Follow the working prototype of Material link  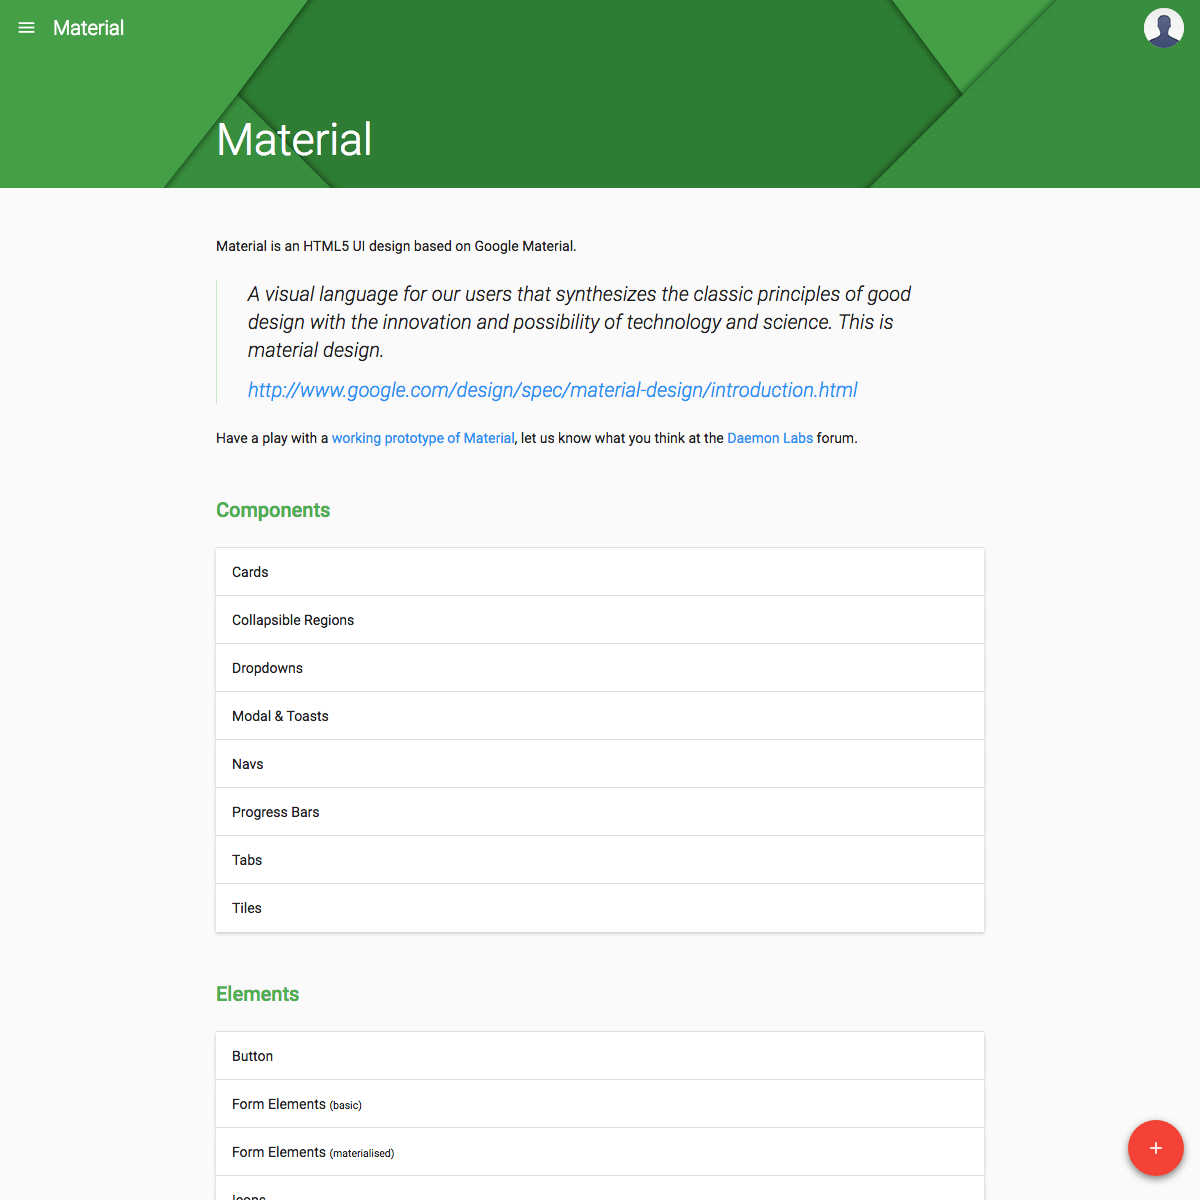[x=423, y=438]
